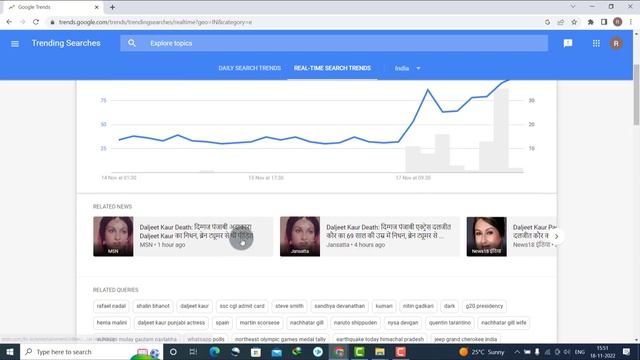The width and height of the screenshot is (640, 360).
Task: Click the page vertical scrollbar thumb
Action: coord(636,95)
